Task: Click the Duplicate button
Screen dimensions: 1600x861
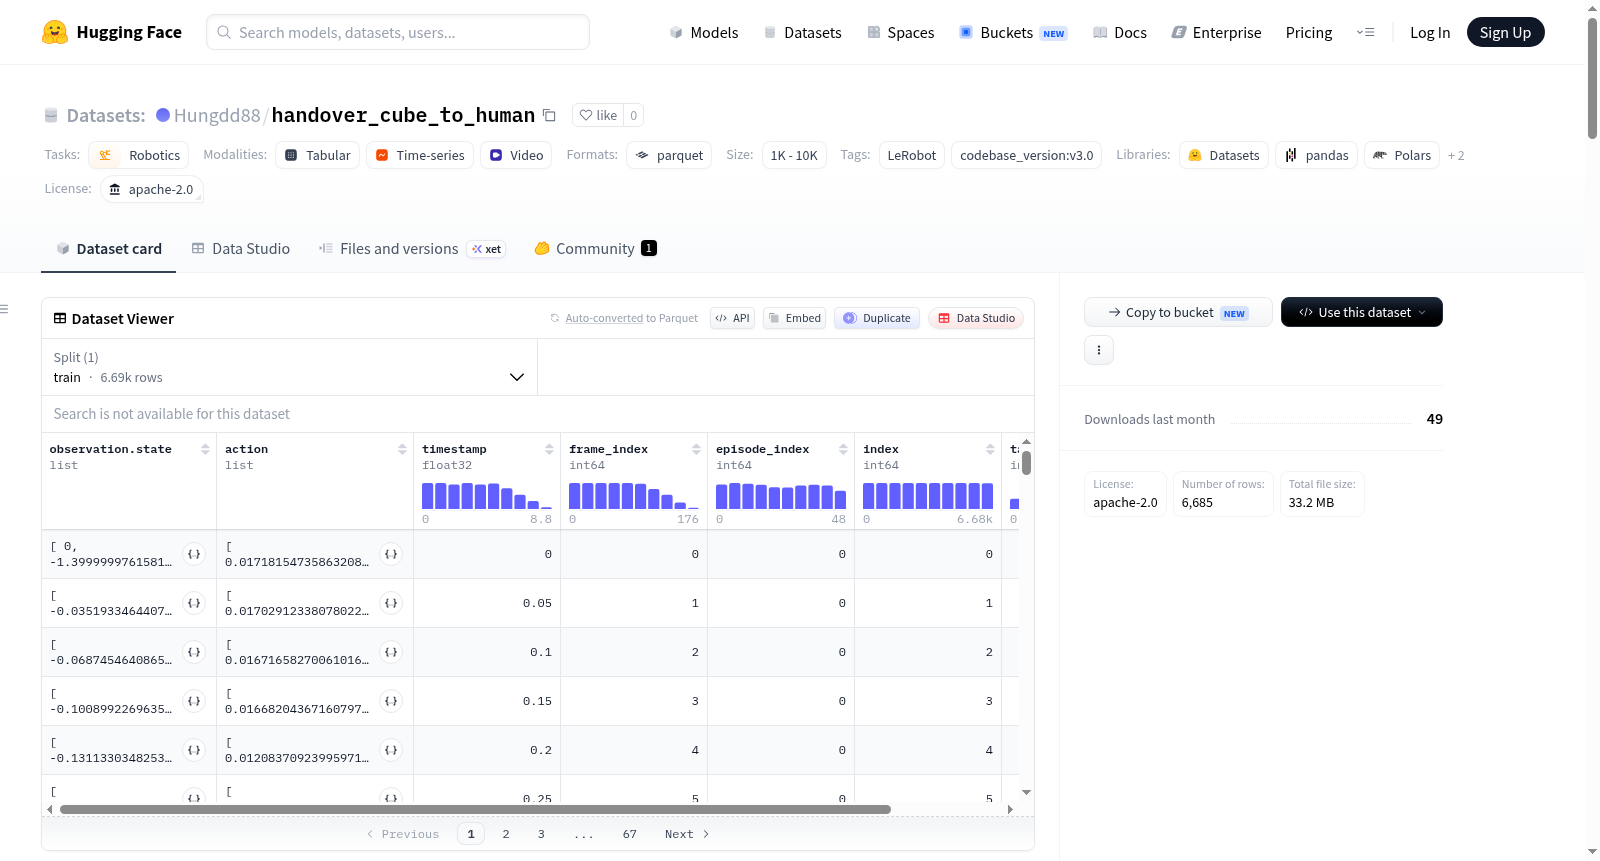Action: (877, 318)
